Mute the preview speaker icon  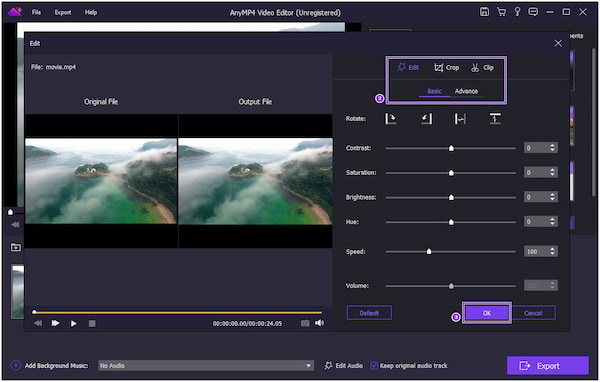(319, 323)
